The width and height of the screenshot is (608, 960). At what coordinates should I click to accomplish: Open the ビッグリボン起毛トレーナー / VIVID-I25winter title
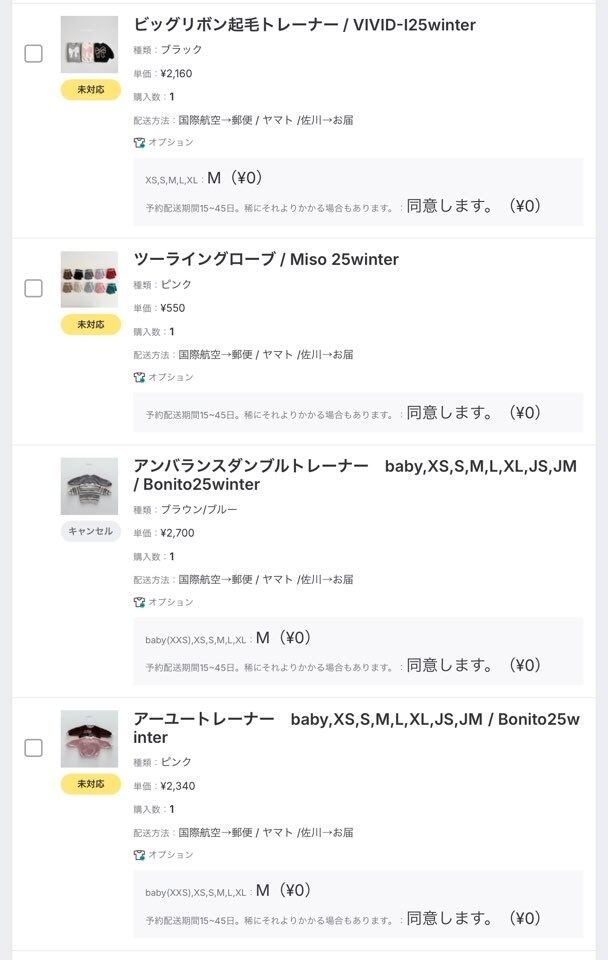point(304,25)
